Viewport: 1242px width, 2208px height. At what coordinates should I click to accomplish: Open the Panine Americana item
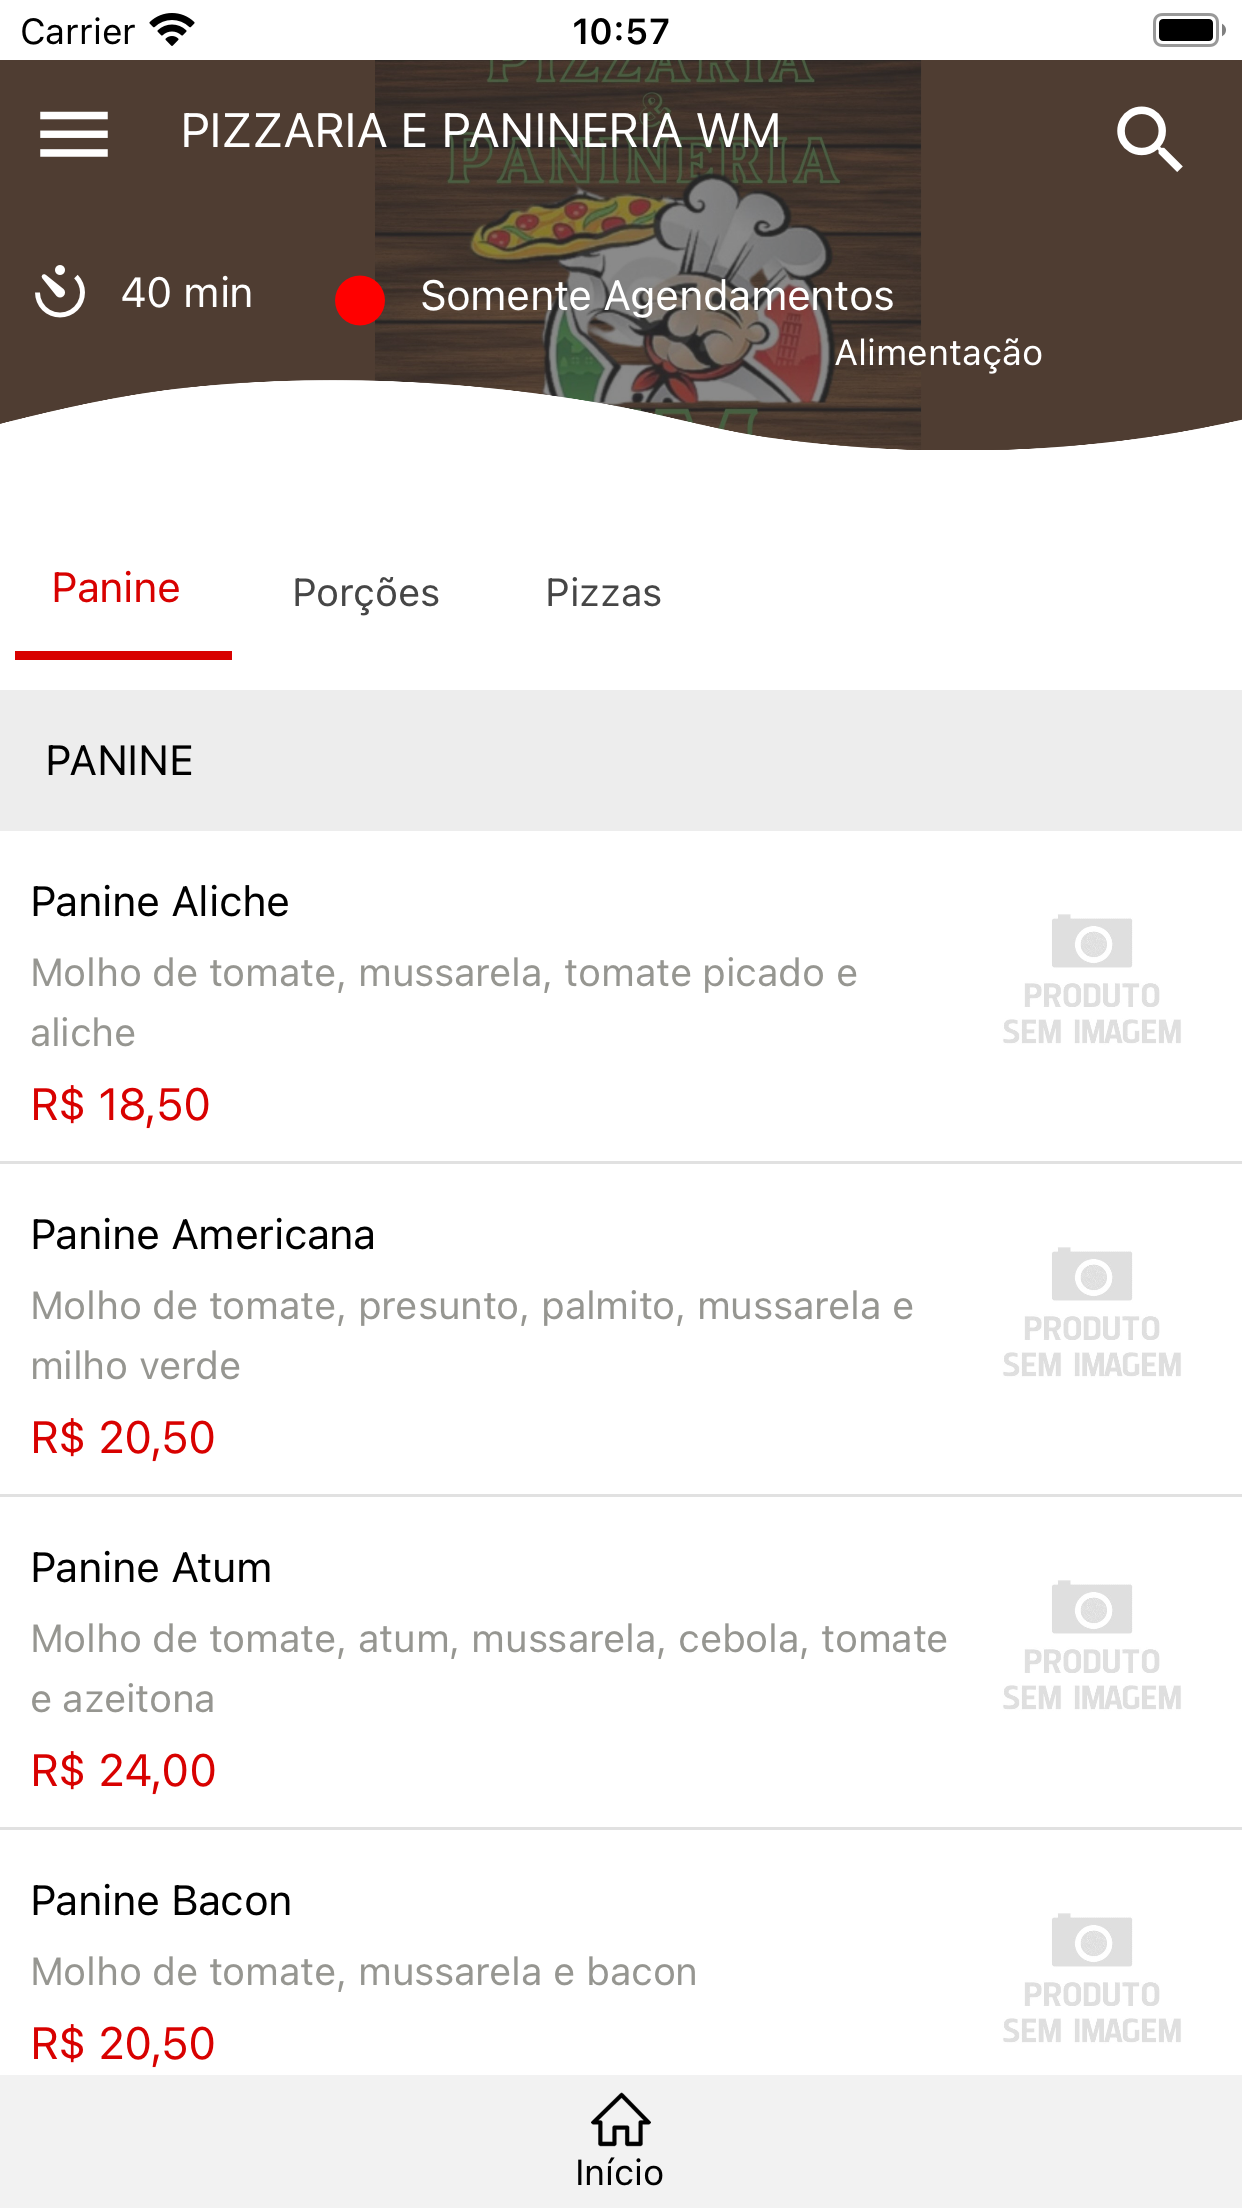coord(621,1330)
